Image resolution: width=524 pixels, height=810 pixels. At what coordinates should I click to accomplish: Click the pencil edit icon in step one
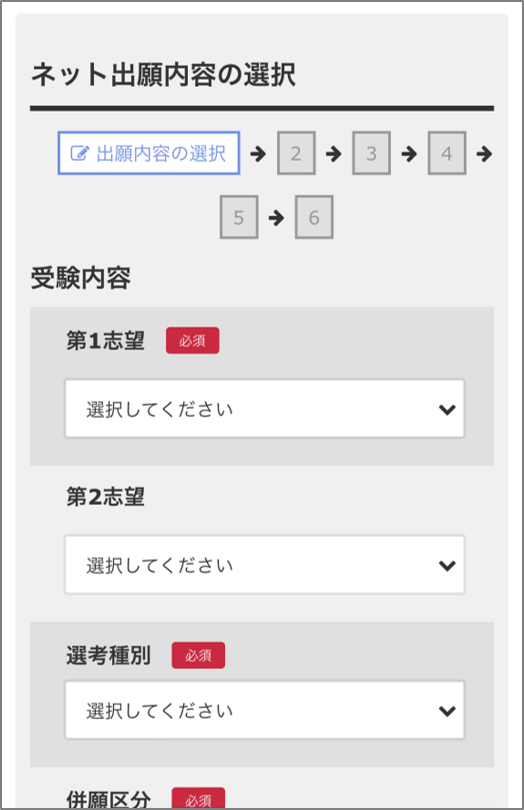coord(79,153)
